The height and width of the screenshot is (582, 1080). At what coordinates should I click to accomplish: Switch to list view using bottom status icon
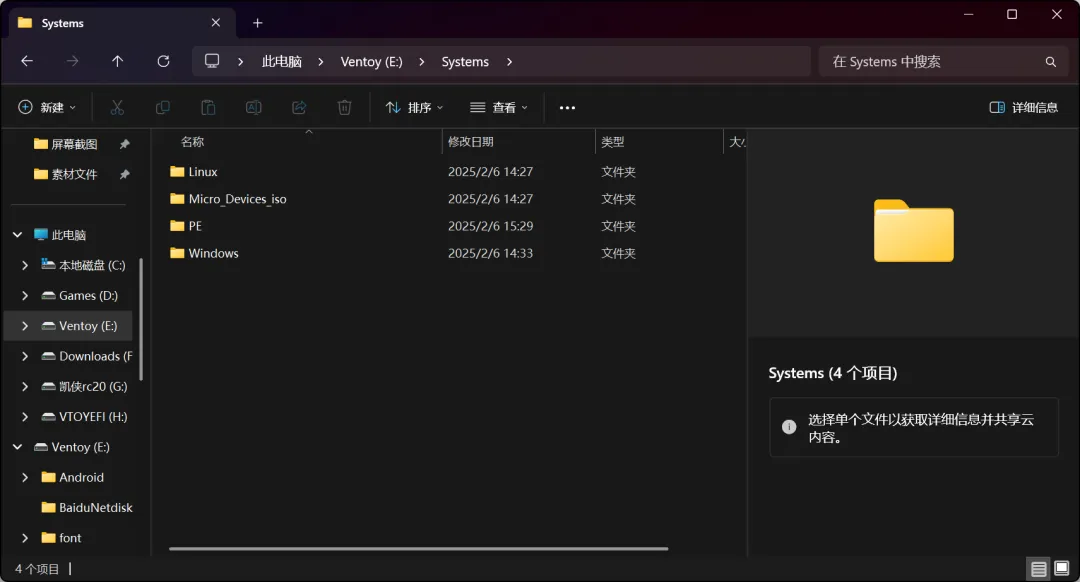1038,568
